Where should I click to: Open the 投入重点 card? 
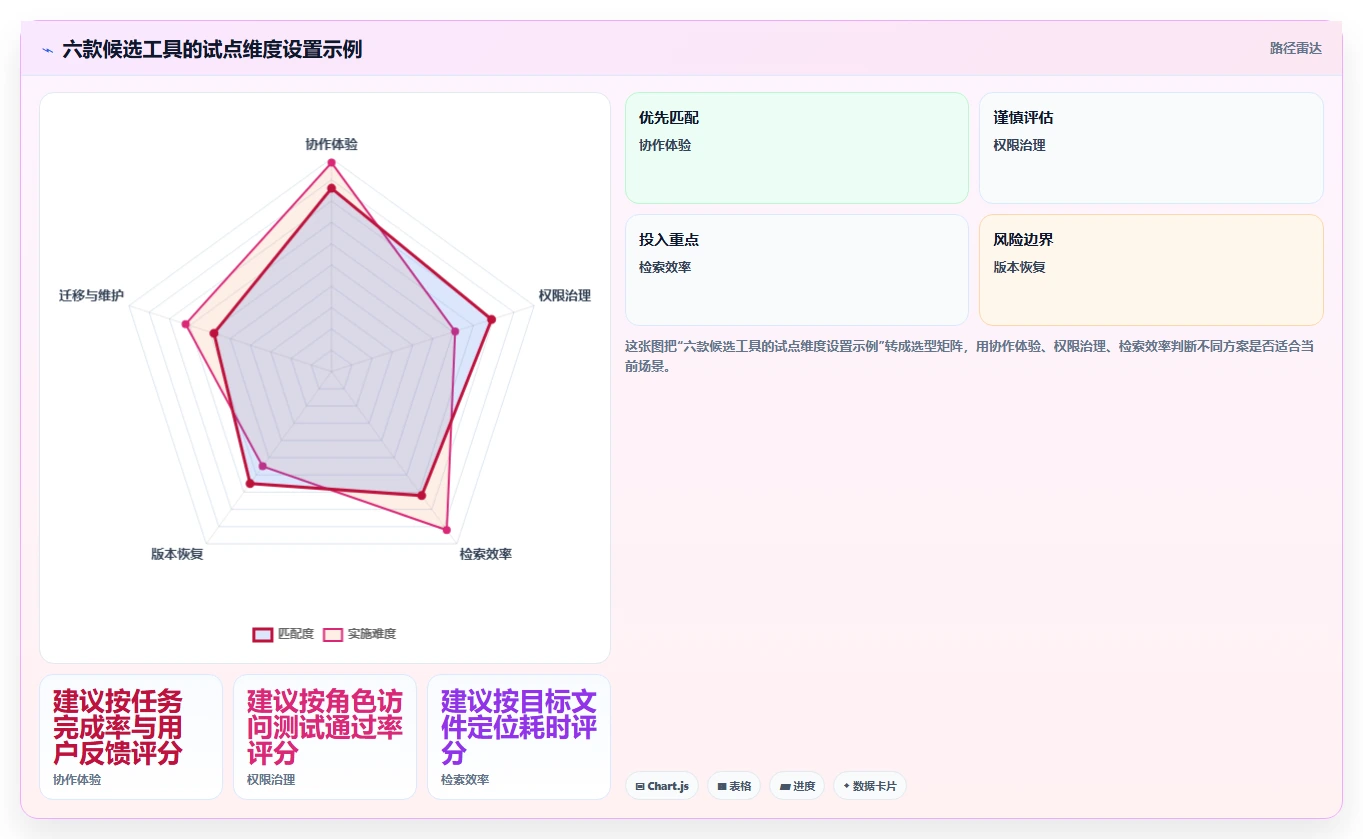[797, 270]
